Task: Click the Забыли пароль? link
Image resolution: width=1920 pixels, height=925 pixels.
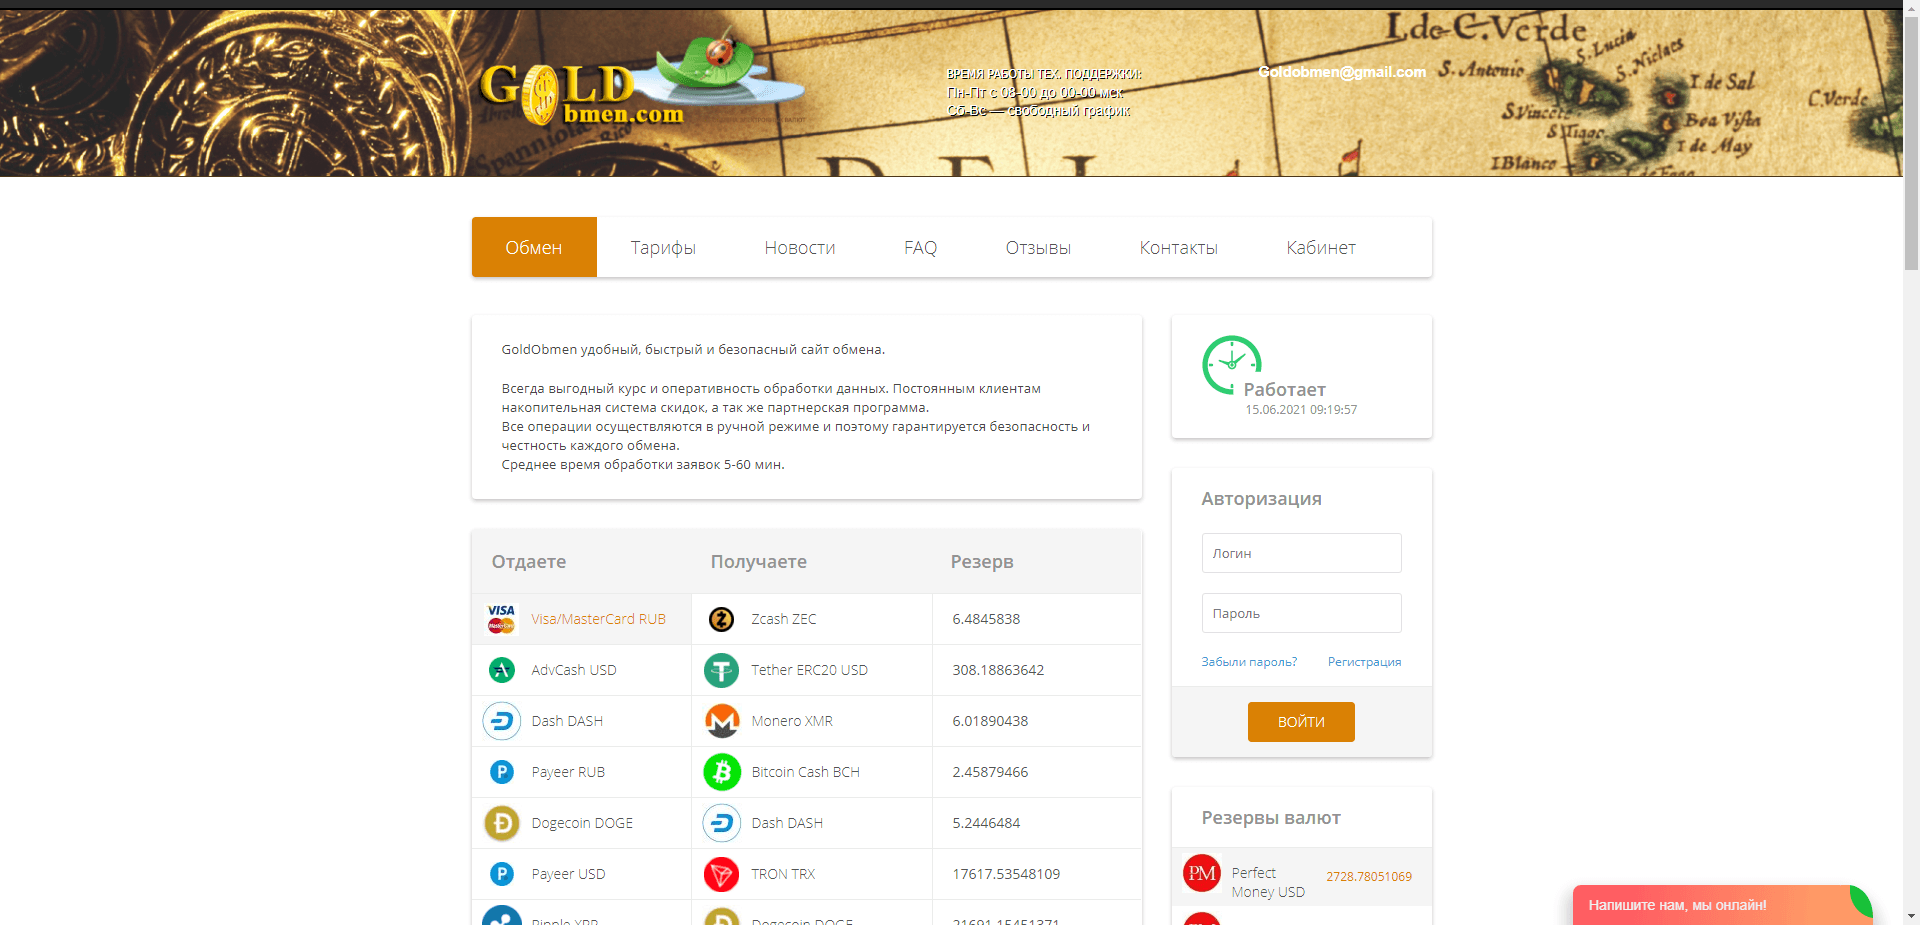Action: [1249, 662]
